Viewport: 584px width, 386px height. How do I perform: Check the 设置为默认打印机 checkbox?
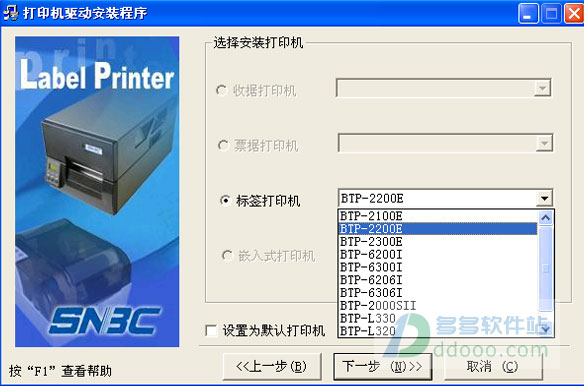point(211,330)
